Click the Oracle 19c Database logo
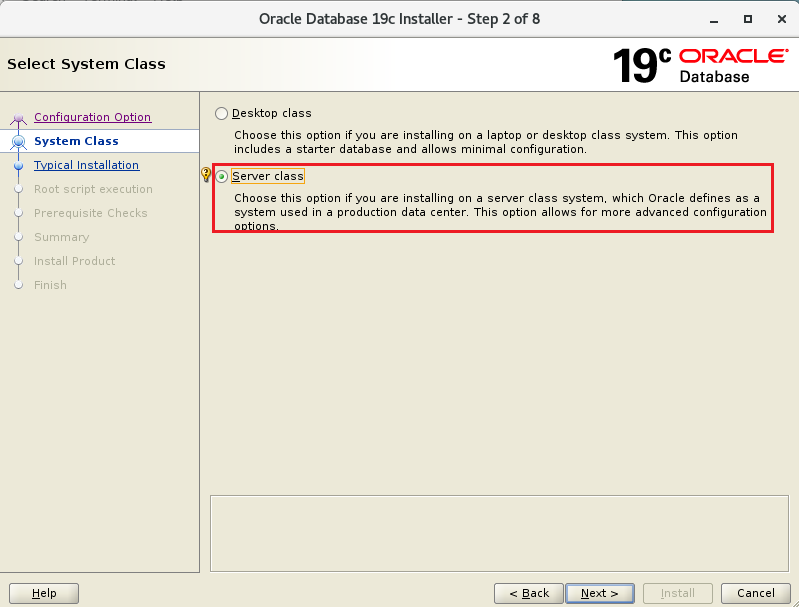Viewport: 799px width, 607px height. tap(701, 65)
